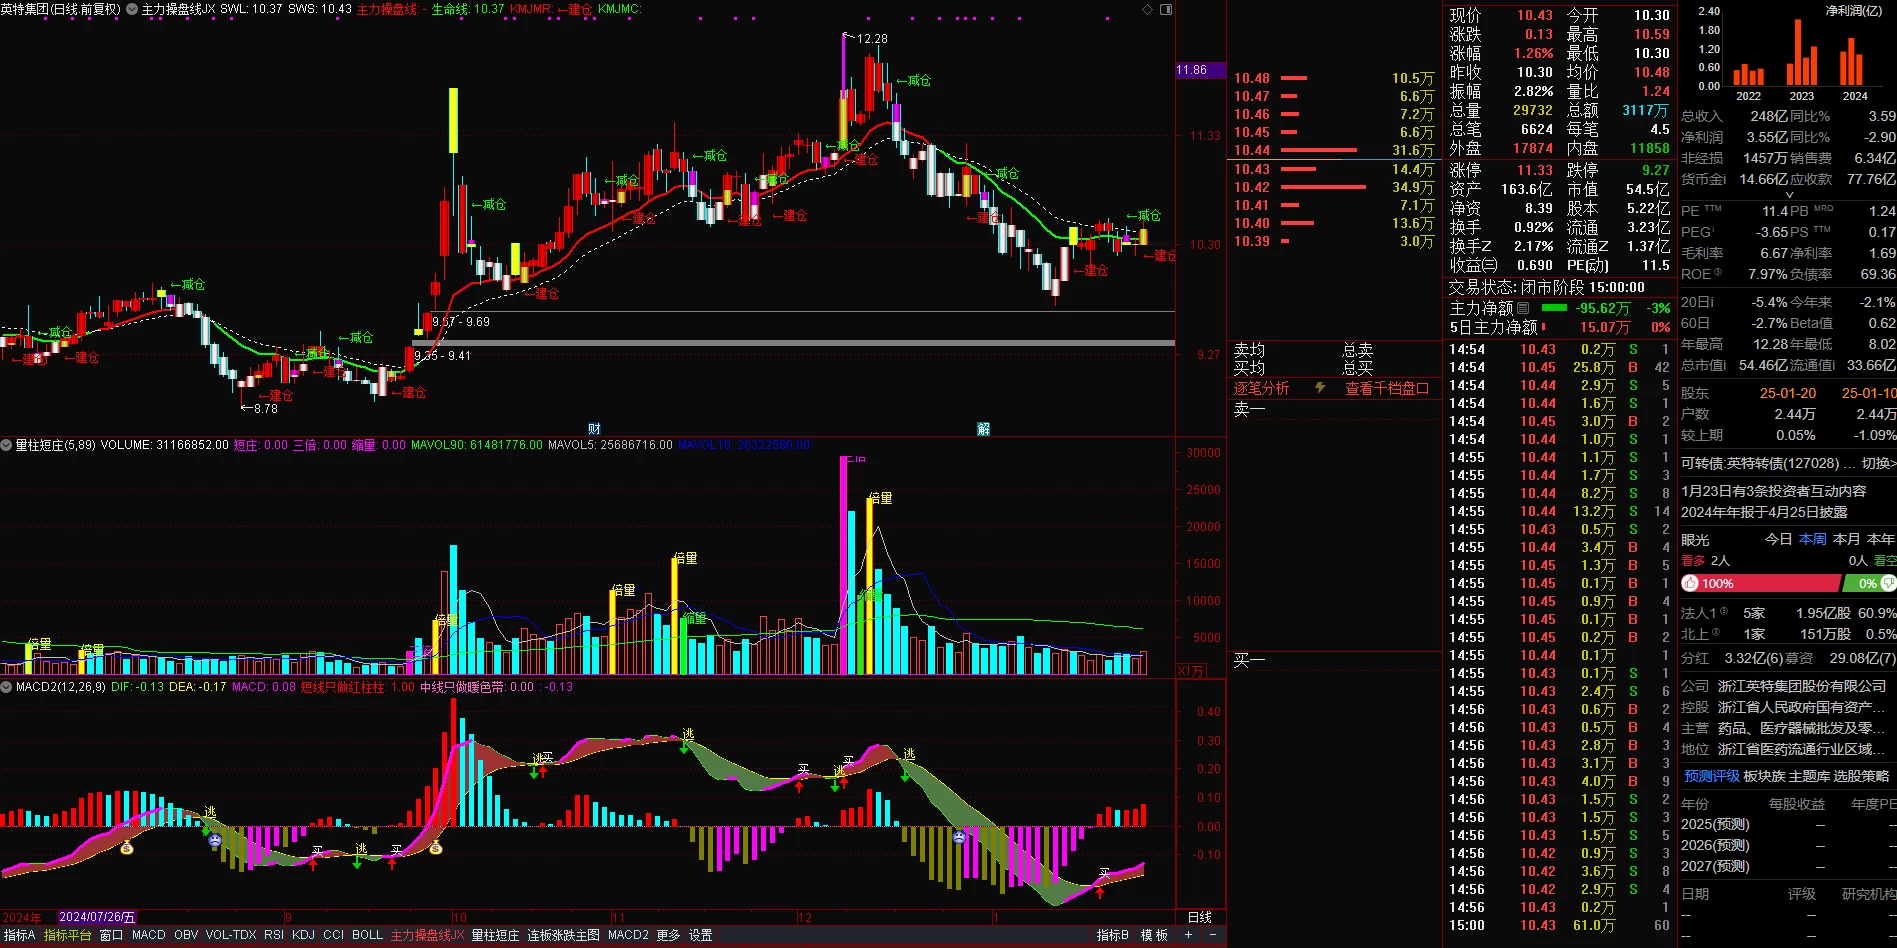The height and width of the screenshot is (948, 1897).
Task: Toggle the indicator icon left of 量柱短庄
Action: pyautogui.click(x=6, y=445)
